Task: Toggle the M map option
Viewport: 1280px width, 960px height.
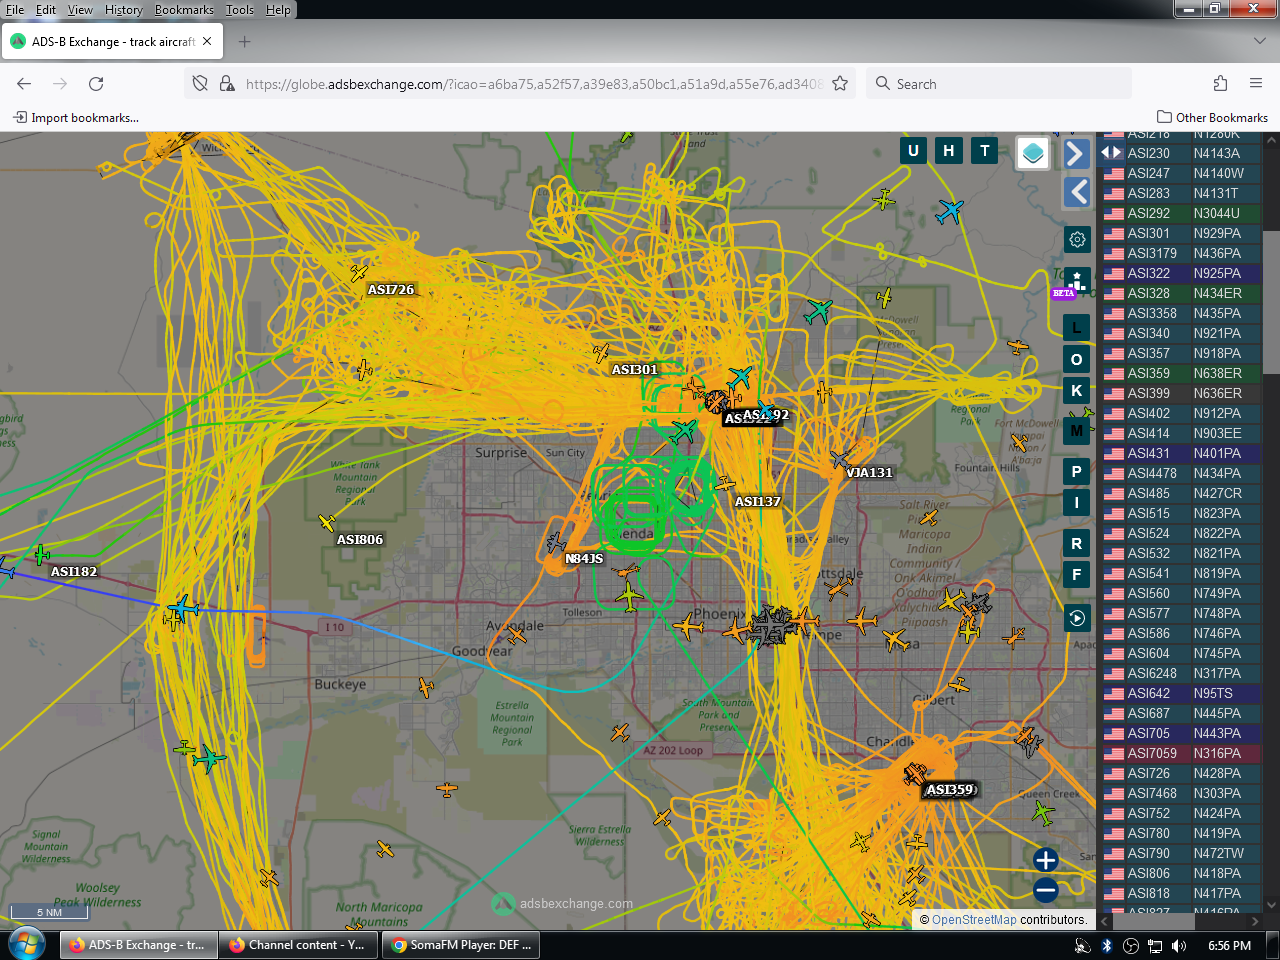Action: click(x=1077, y=431)
